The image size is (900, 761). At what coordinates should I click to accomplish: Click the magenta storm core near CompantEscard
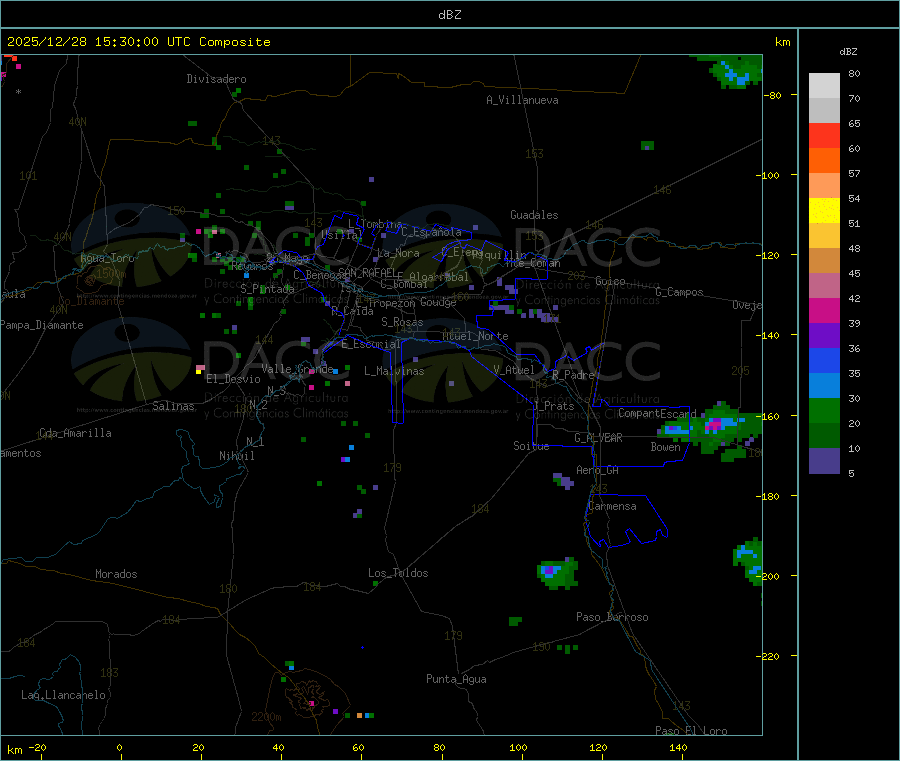[714, 425]
